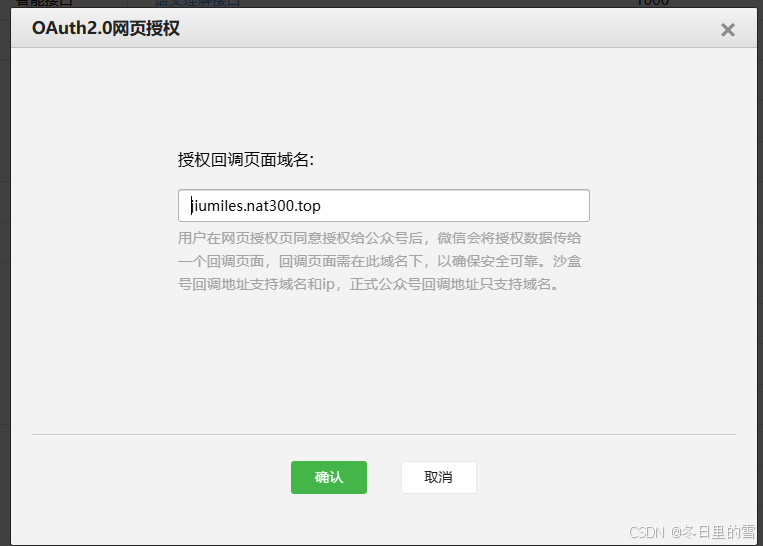
Task: Close the OAuth2.0 authorization dialog
Action: [x=727, y=30]
